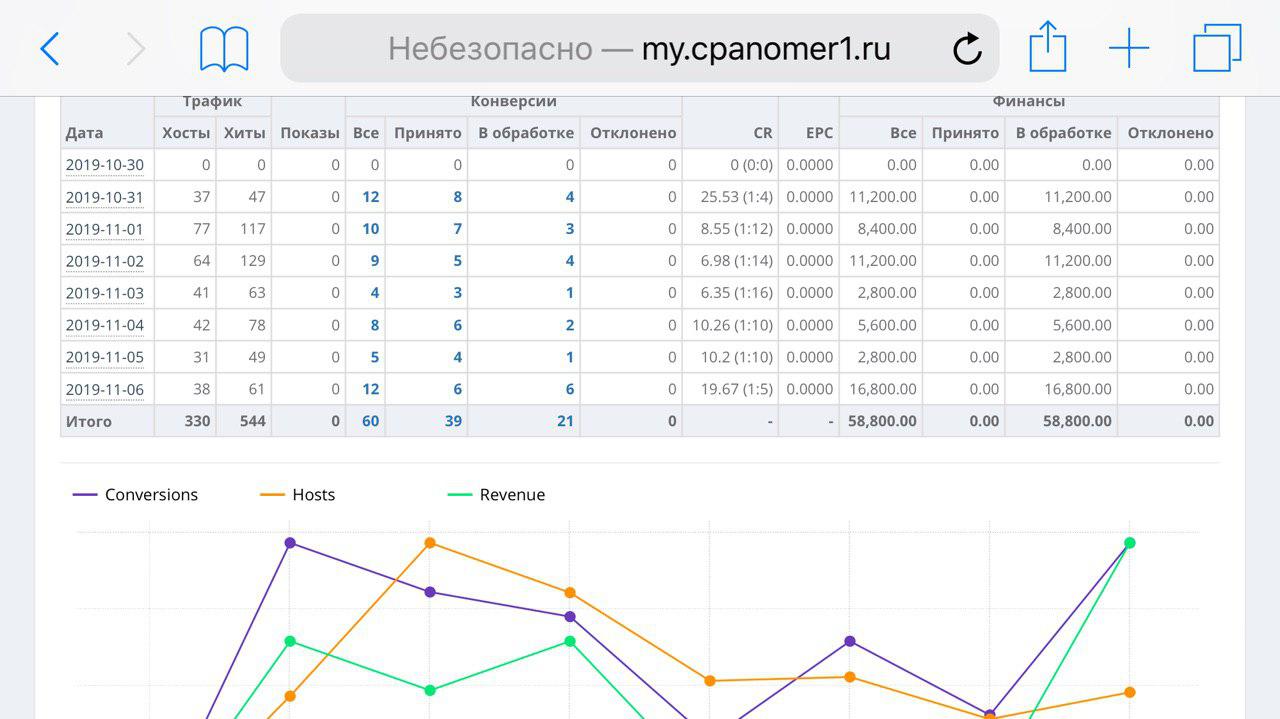Click total conversions value 60 in Итого row
1280x719 pixels.
[370, 421]
